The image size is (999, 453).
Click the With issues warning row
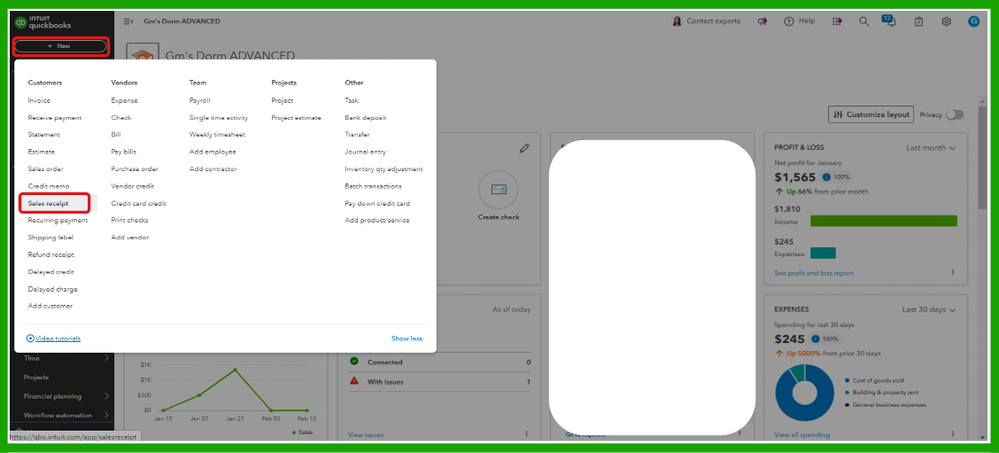click(440, 382)
